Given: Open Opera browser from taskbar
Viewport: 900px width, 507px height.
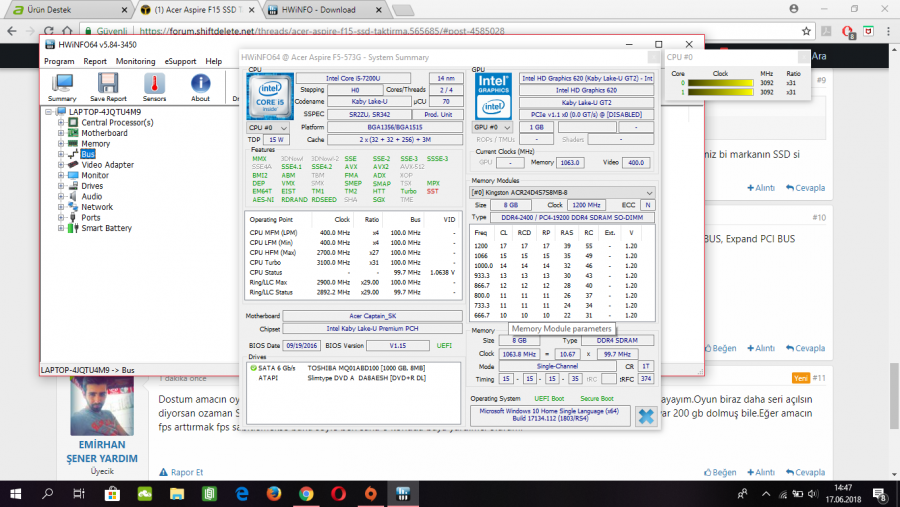Looking at the screenshot, I should coord(339,494).
